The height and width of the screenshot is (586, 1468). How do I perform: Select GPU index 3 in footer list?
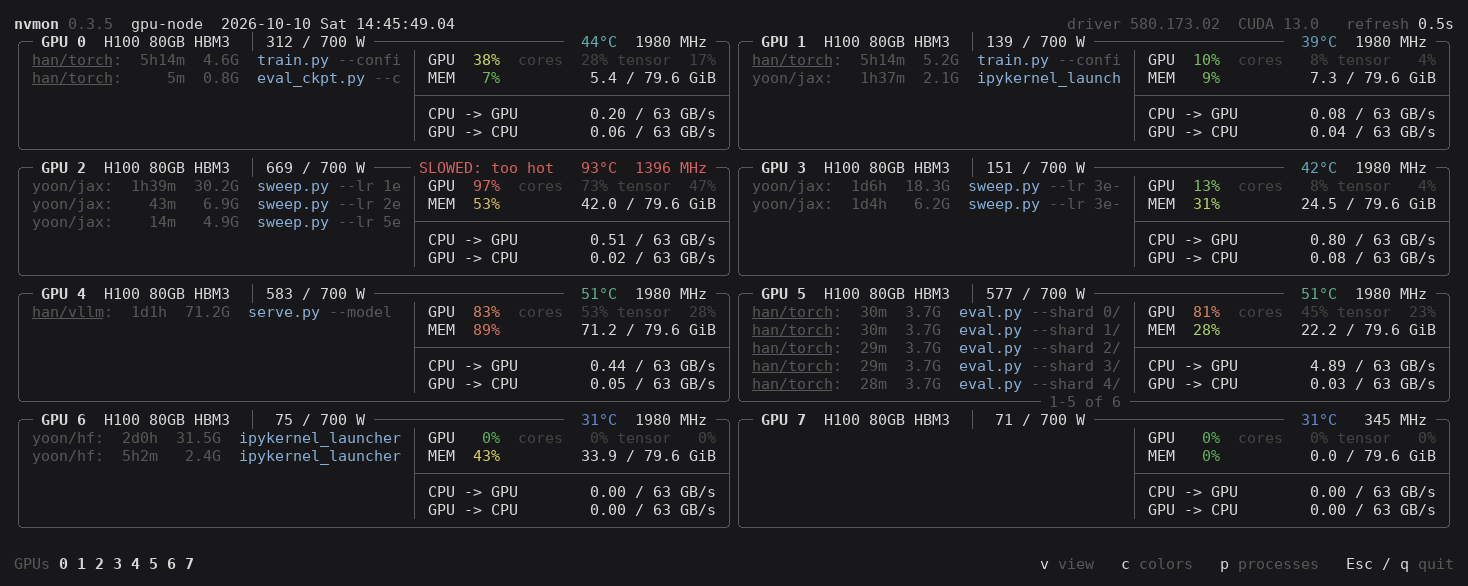pyautogui.click(x=118, y=564)
